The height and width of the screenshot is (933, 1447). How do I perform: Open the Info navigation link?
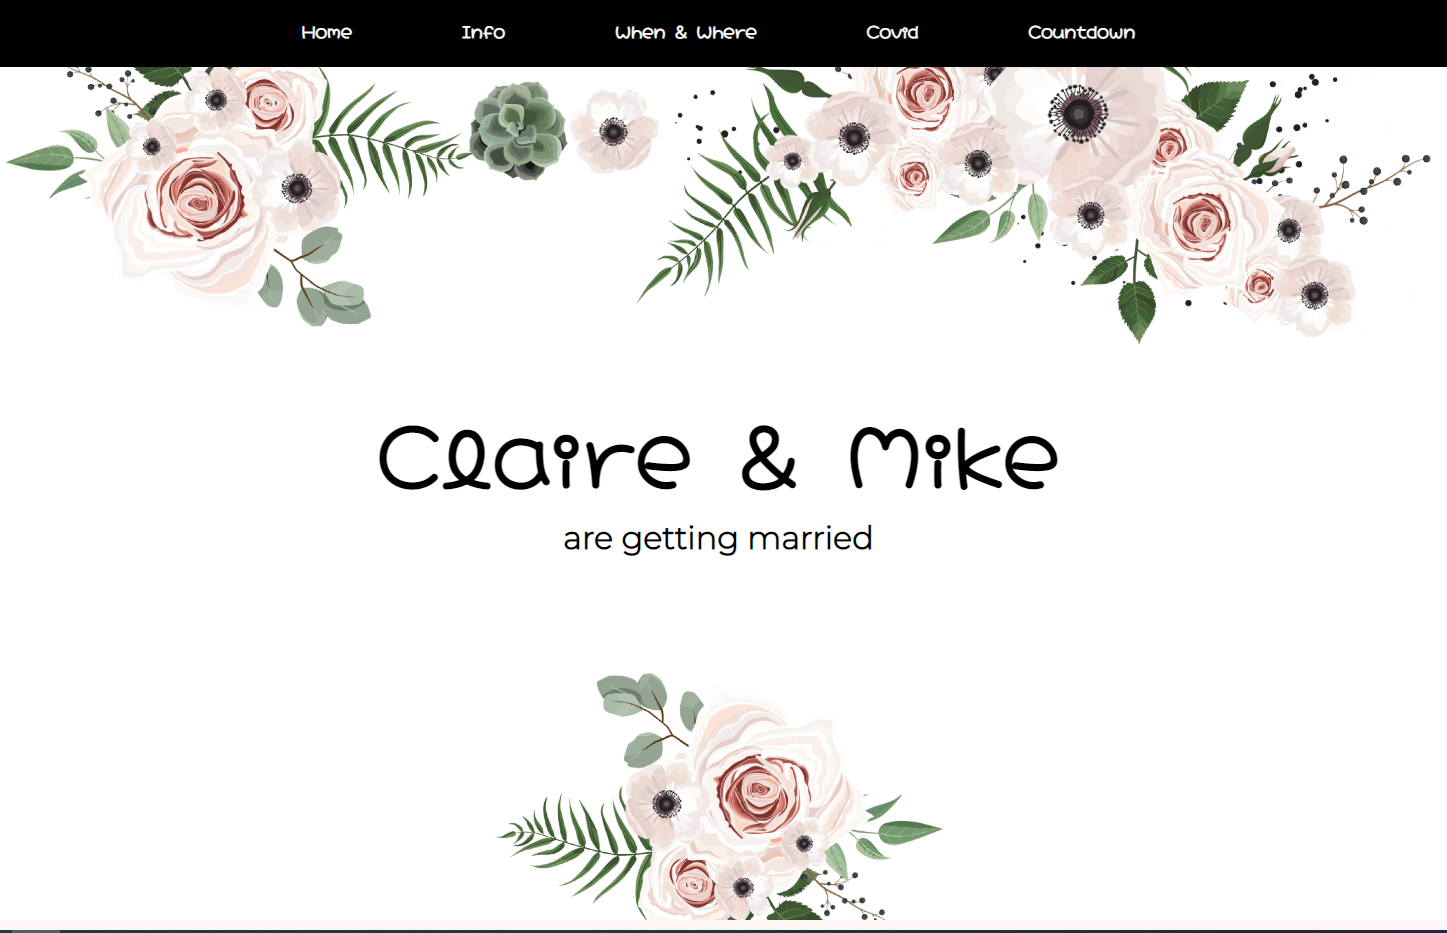483,32
